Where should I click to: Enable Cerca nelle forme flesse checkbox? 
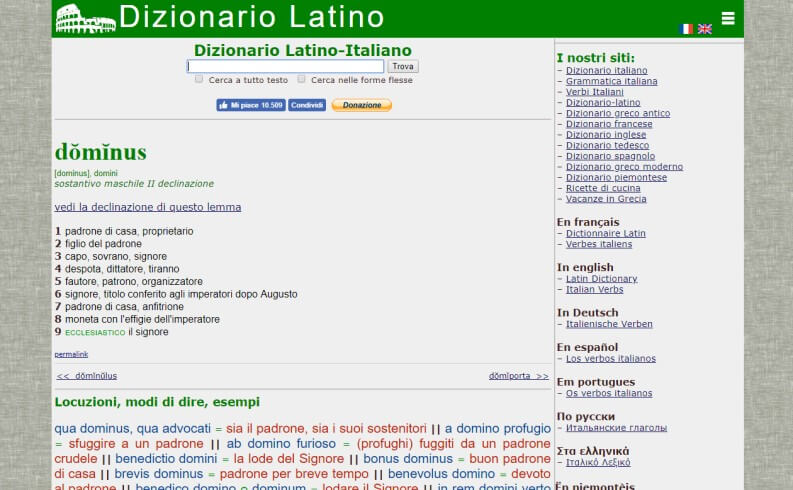(301, 79)
